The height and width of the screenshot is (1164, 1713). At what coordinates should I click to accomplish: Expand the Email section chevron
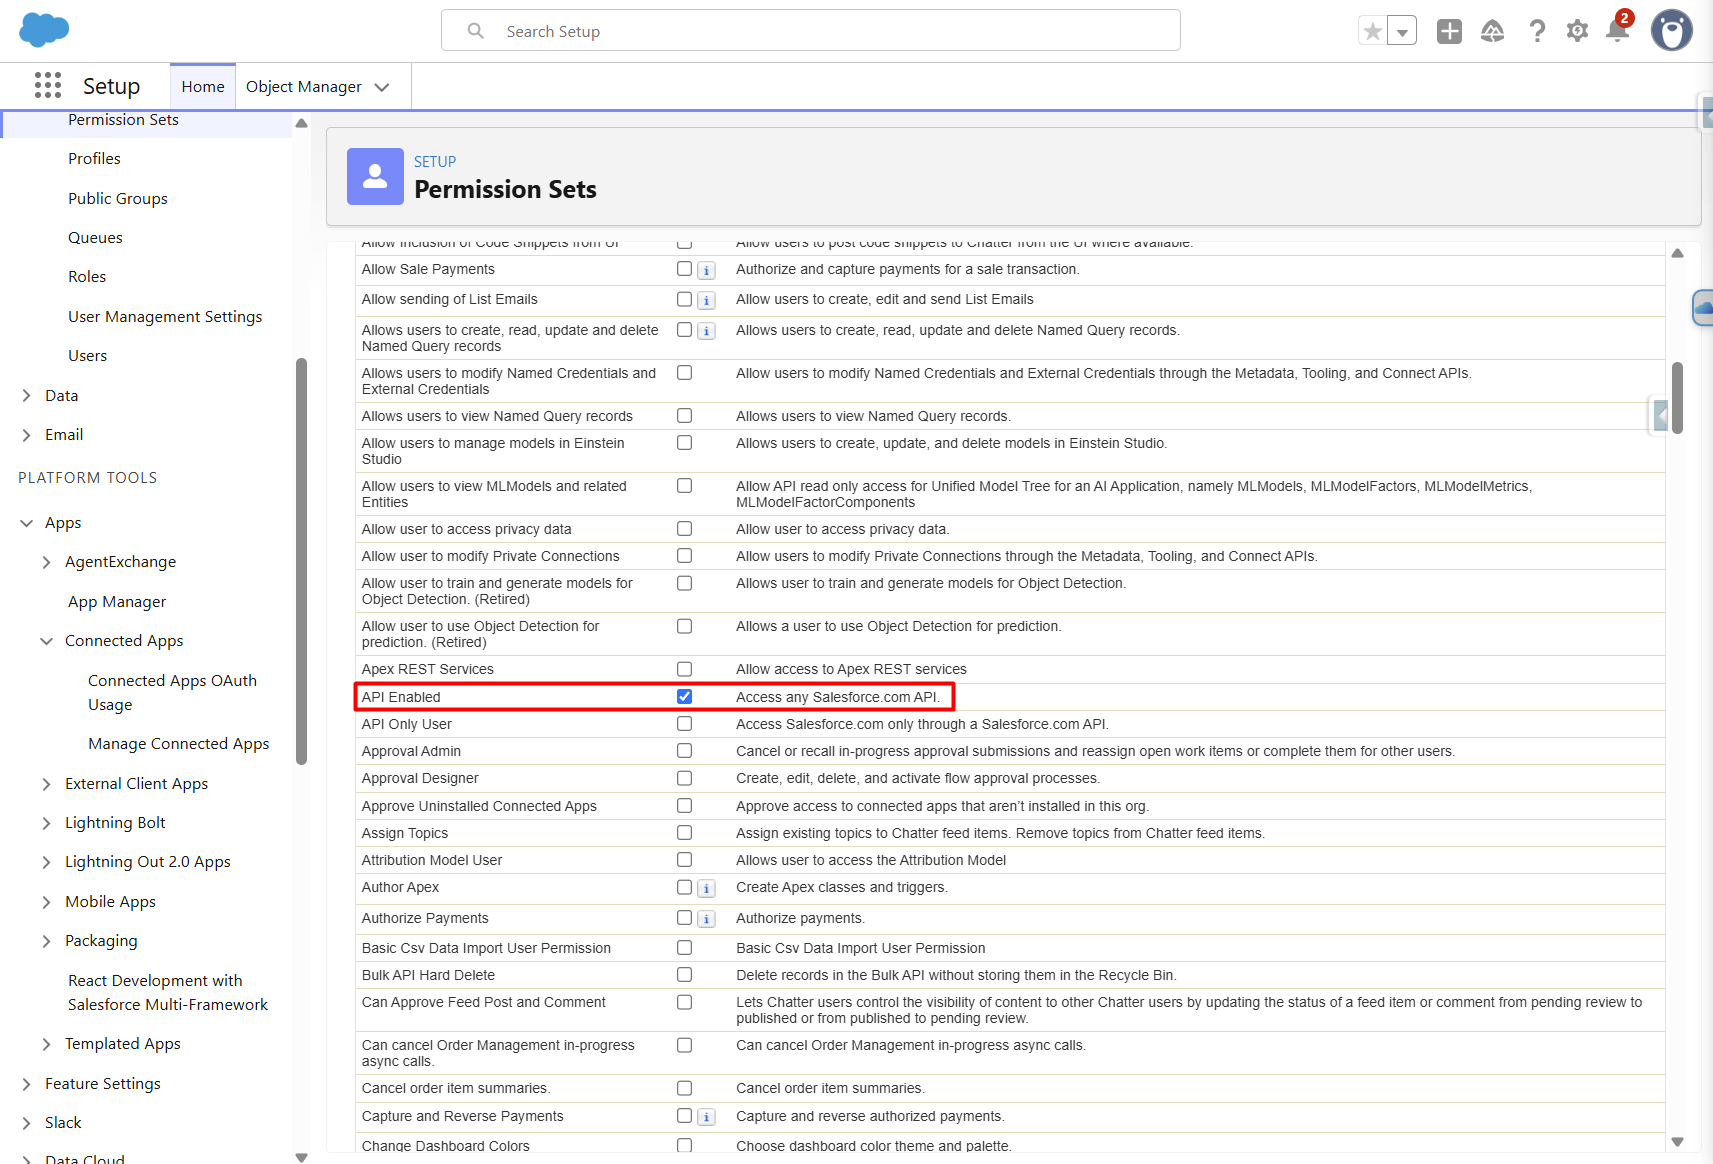pyautogui.click(x=27, y=435)
